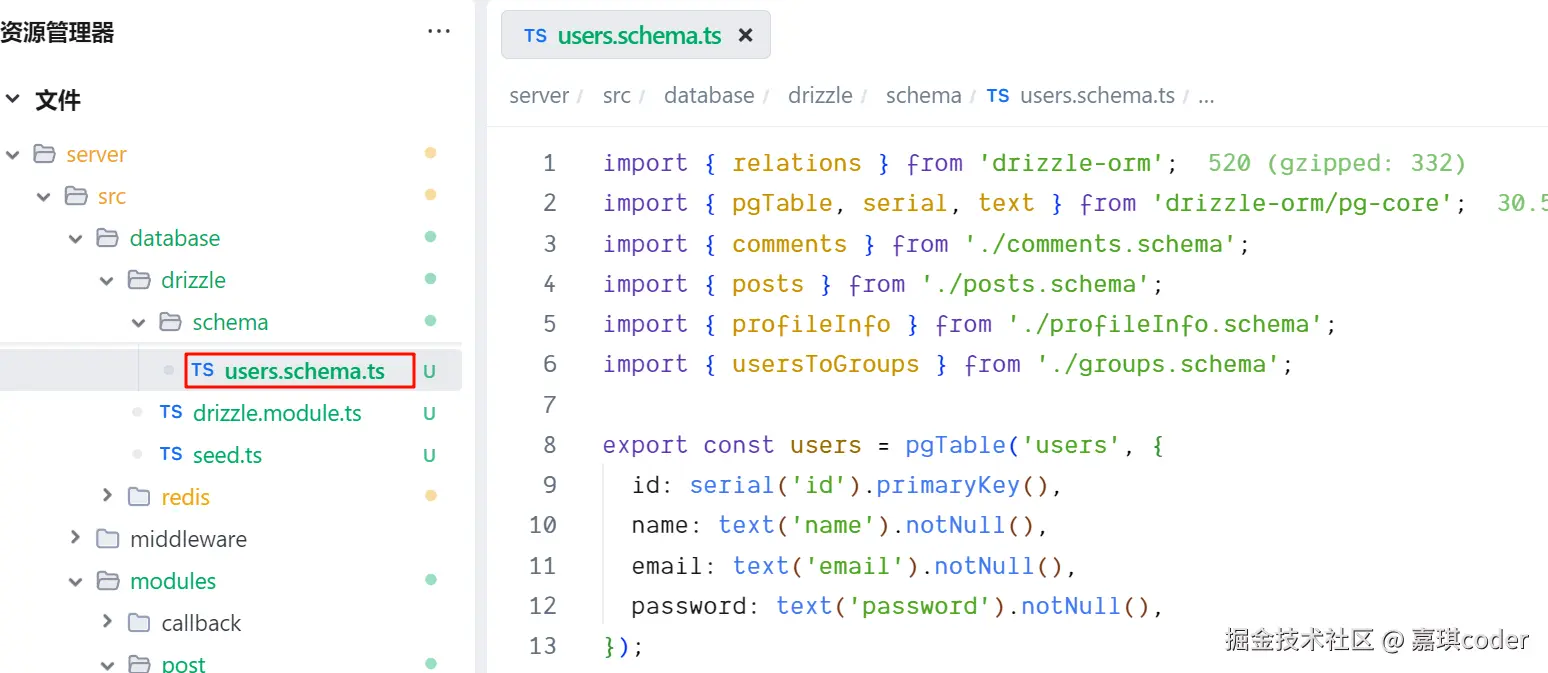Collapse the schema folder chevron
The width and height of the screenshot is (1548, 673).
tap(139, 322)
